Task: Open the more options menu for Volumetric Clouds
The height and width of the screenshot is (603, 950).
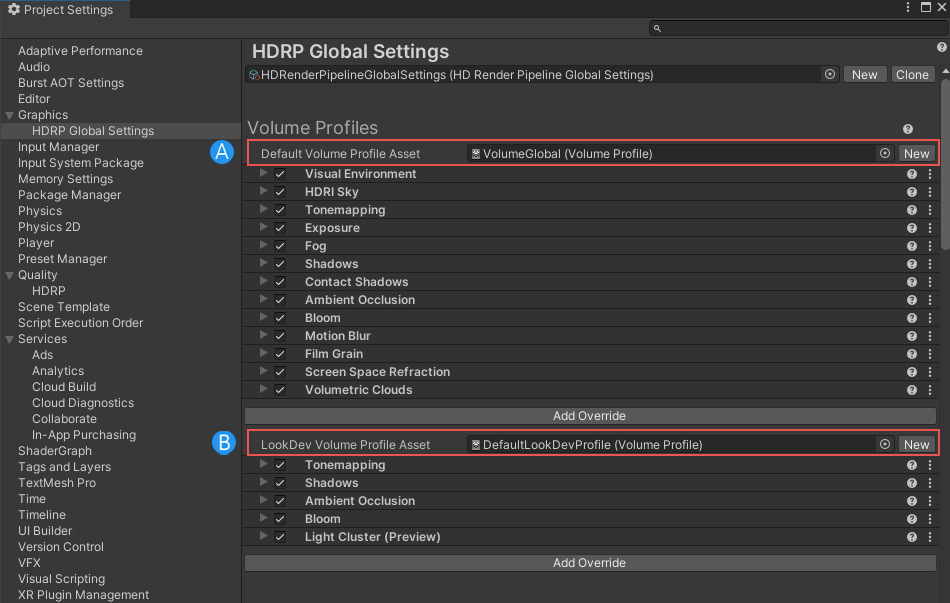Action: [930, 390]
